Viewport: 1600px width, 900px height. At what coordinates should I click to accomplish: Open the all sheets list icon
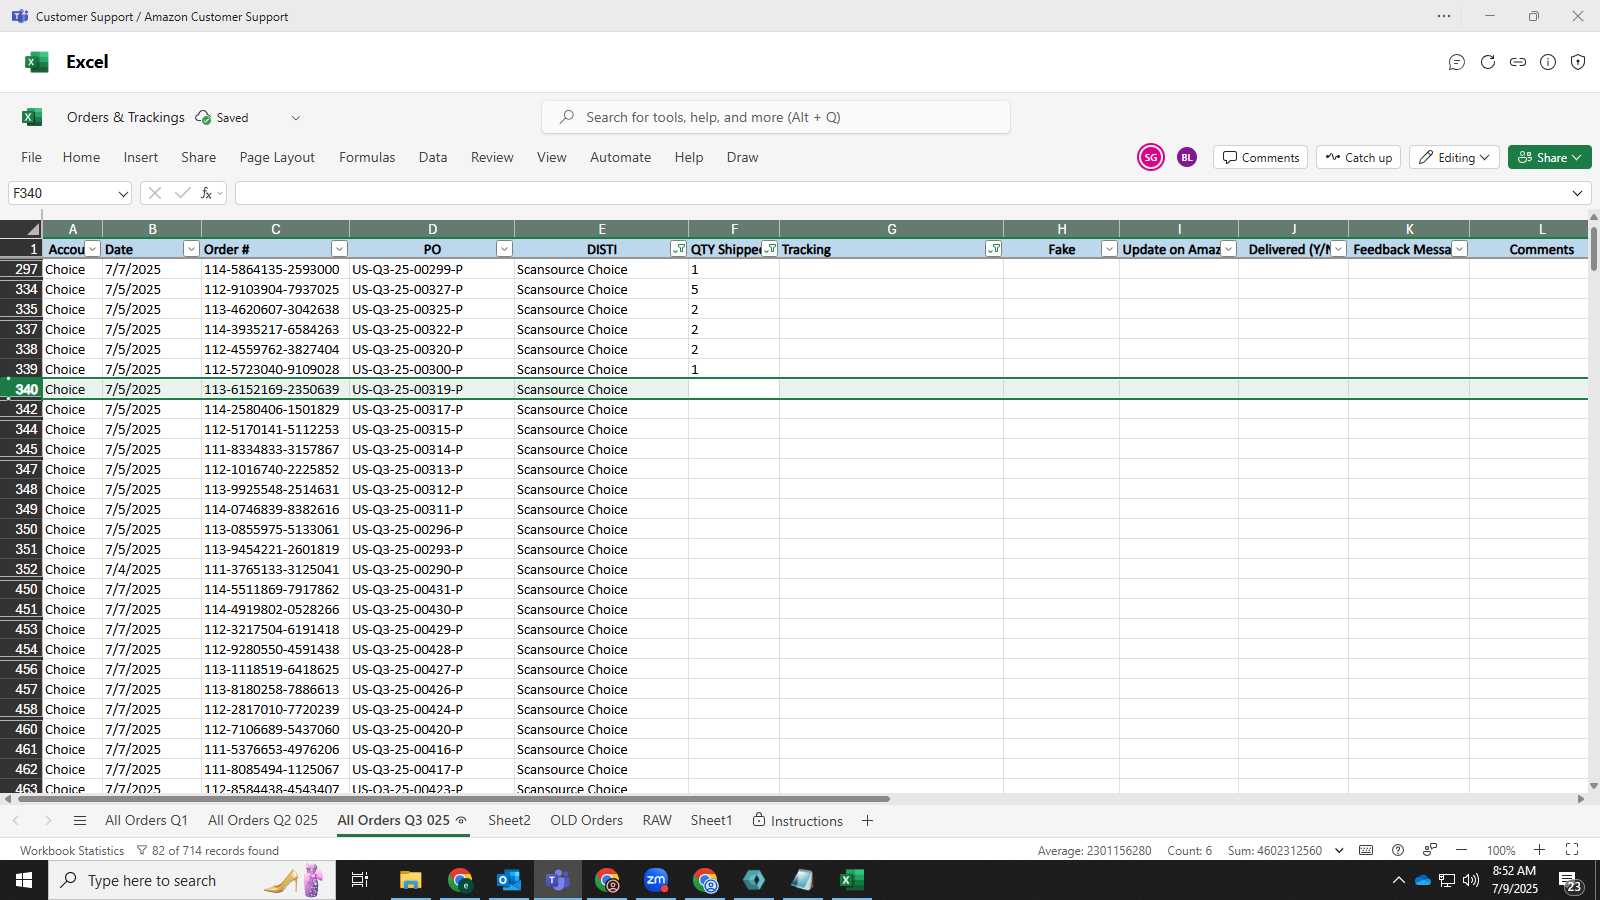pyautogui.click(x=80, y=821)
